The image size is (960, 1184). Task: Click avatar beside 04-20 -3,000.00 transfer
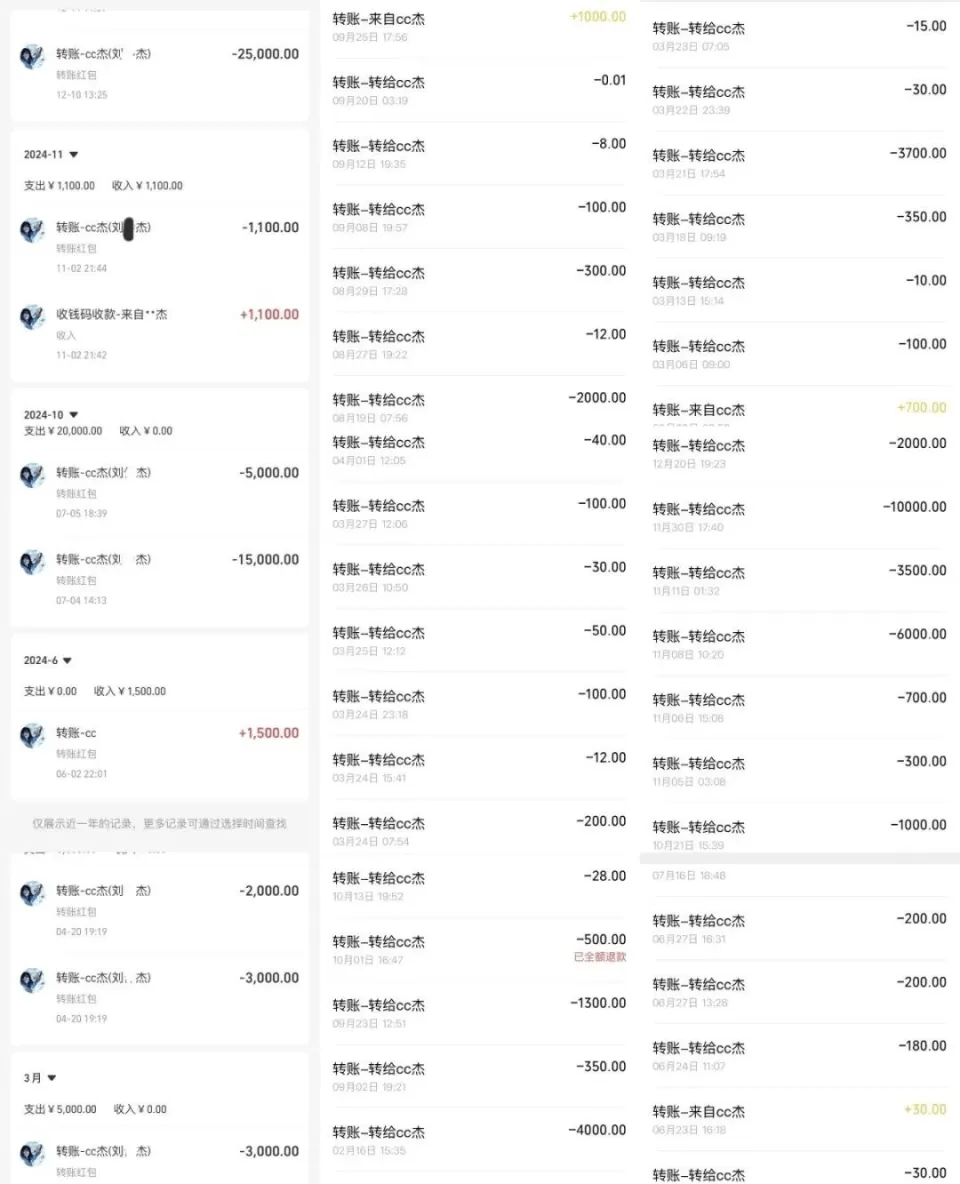(32, 980)
